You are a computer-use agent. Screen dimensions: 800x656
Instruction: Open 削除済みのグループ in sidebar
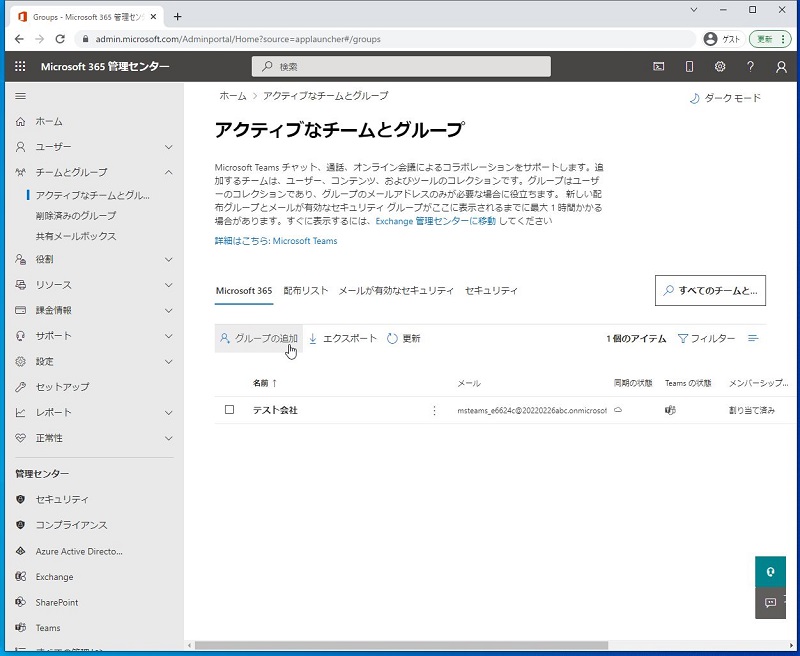click(76, 216)
